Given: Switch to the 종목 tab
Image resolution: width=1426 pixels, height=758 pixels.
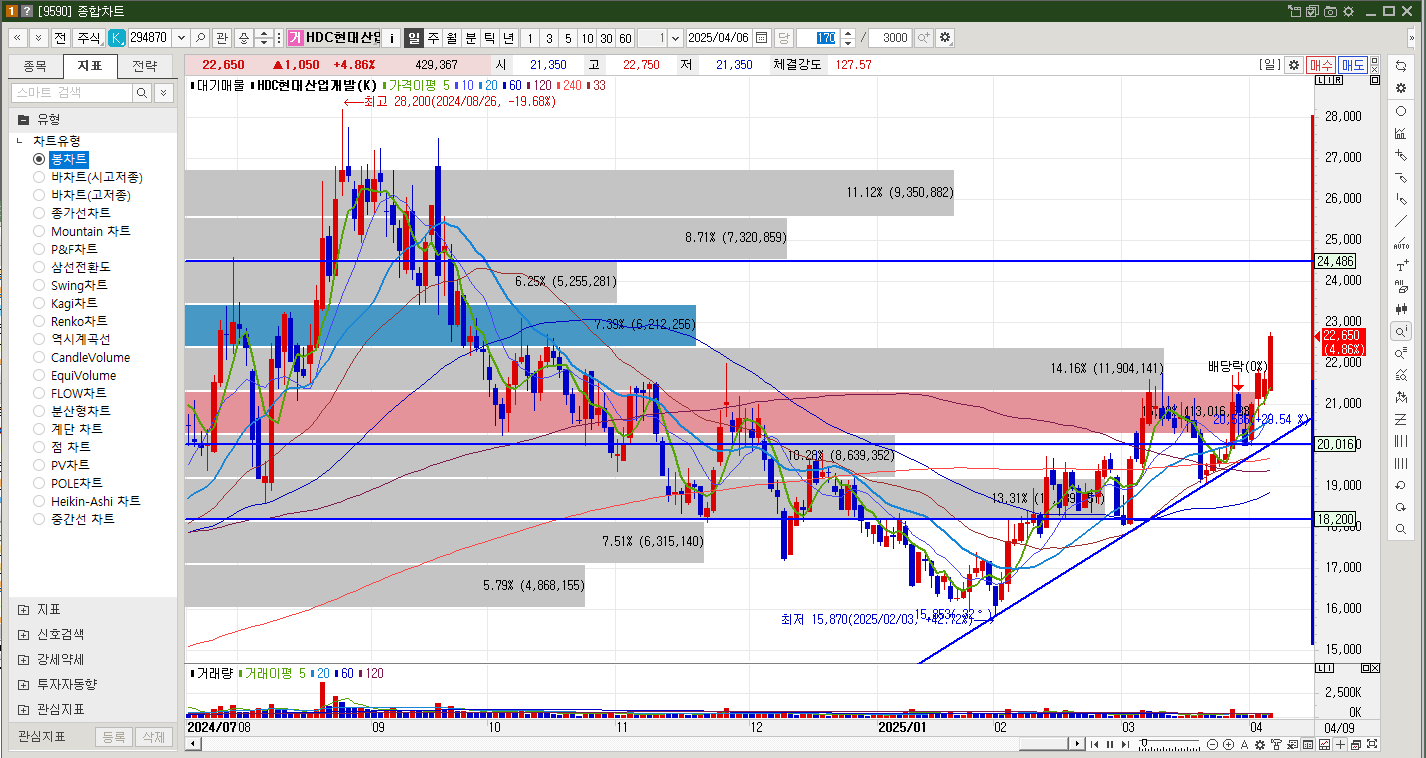Looking at the screenshot, I should tap(34, 66).
